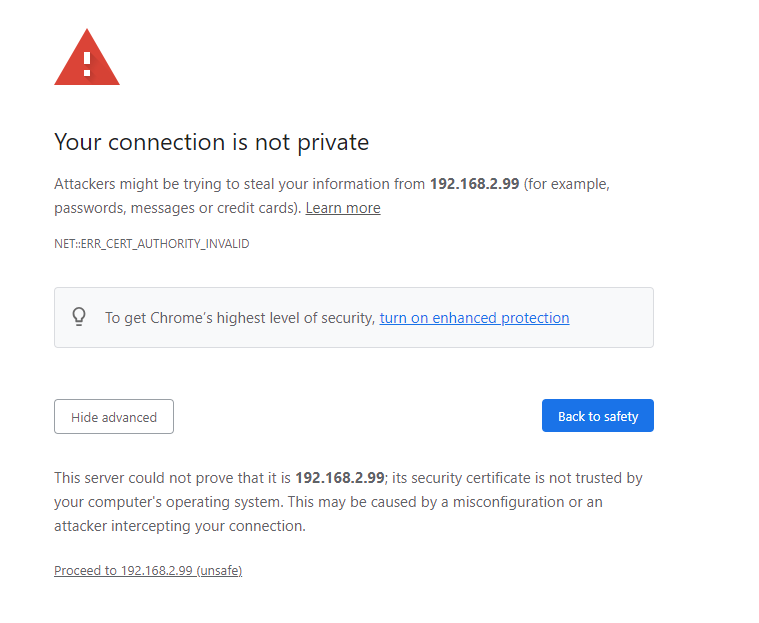Viewport: 759px width, 623px height.
Task: Click "attacker intercepting your connection" line
Action: click(180, 526)
